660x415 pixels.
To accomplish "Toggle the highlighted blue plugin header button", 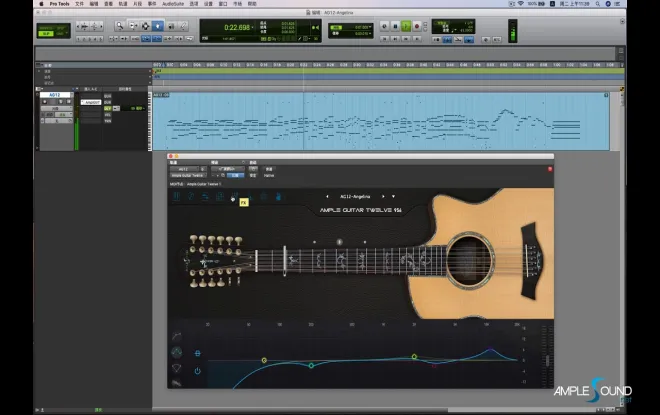I will [235, 176].
